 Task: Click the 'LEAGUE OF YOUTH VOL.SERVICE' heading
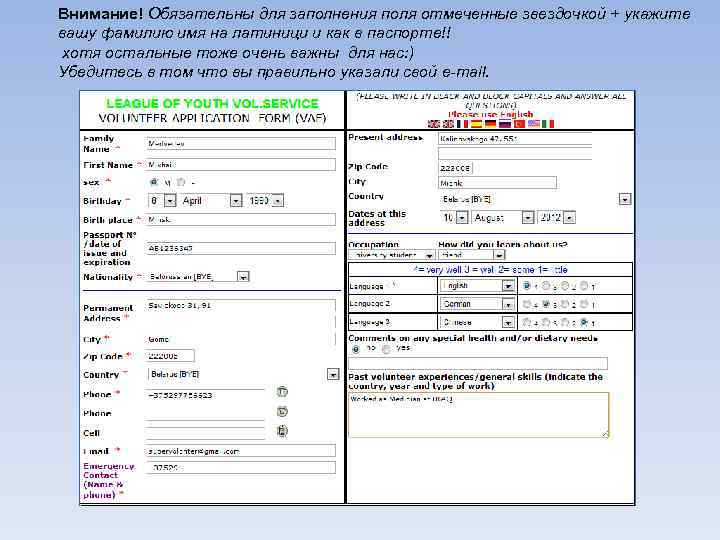click(x=212, y=103)
